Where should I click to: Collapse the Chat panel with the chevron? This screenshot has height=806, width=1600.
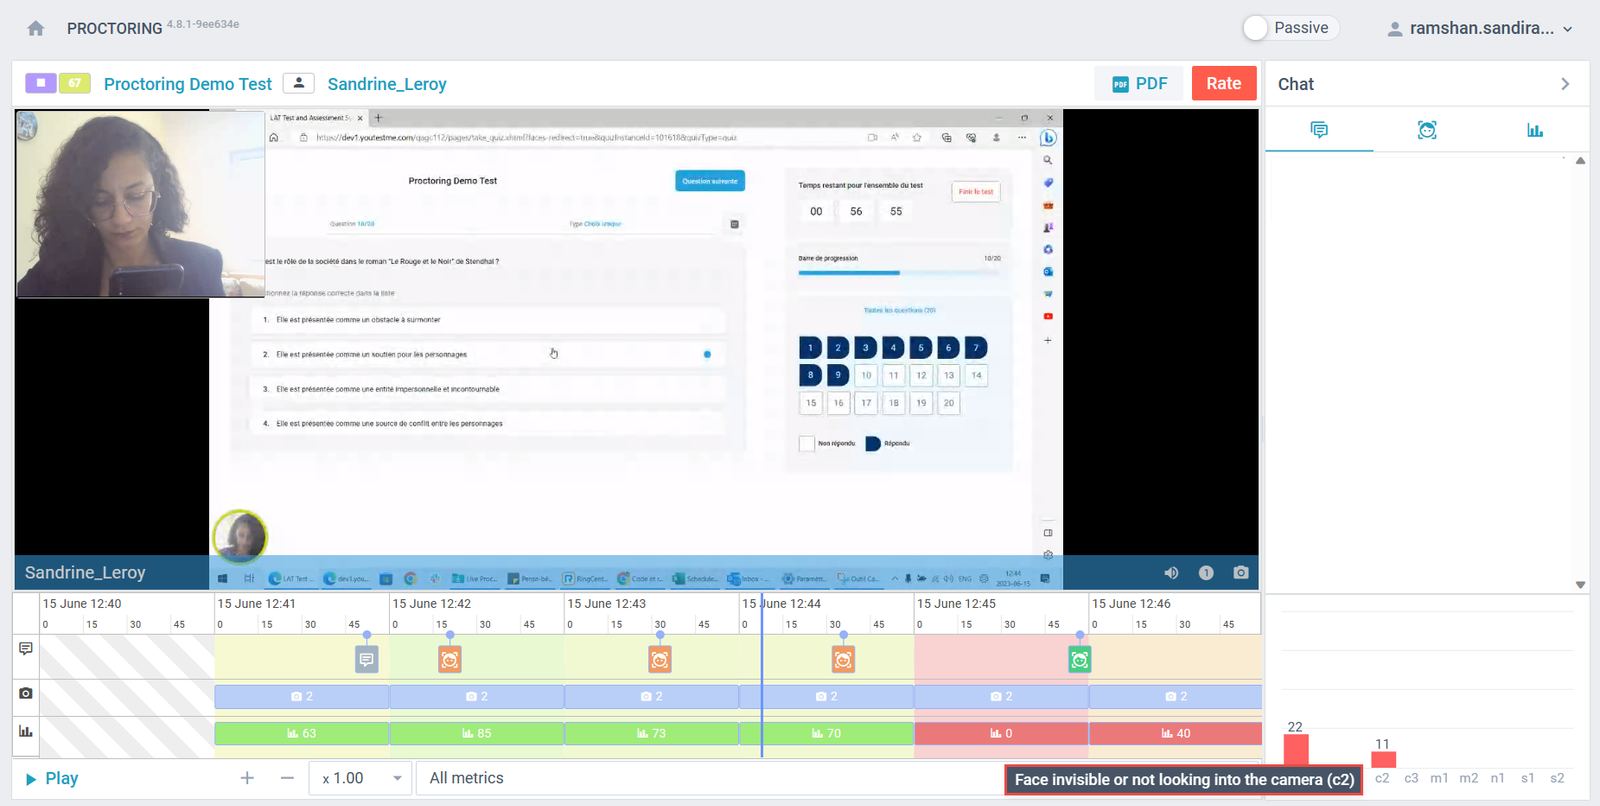(x=1565, y=84)
